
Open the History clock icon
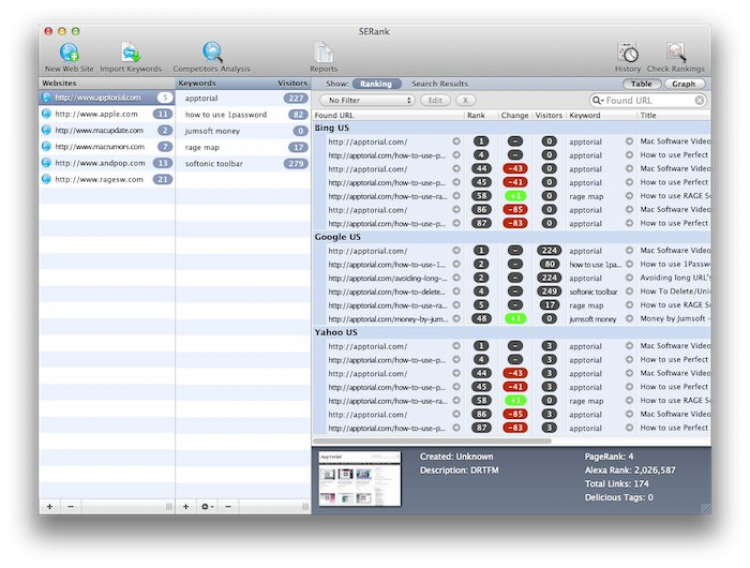coord(628,53)
